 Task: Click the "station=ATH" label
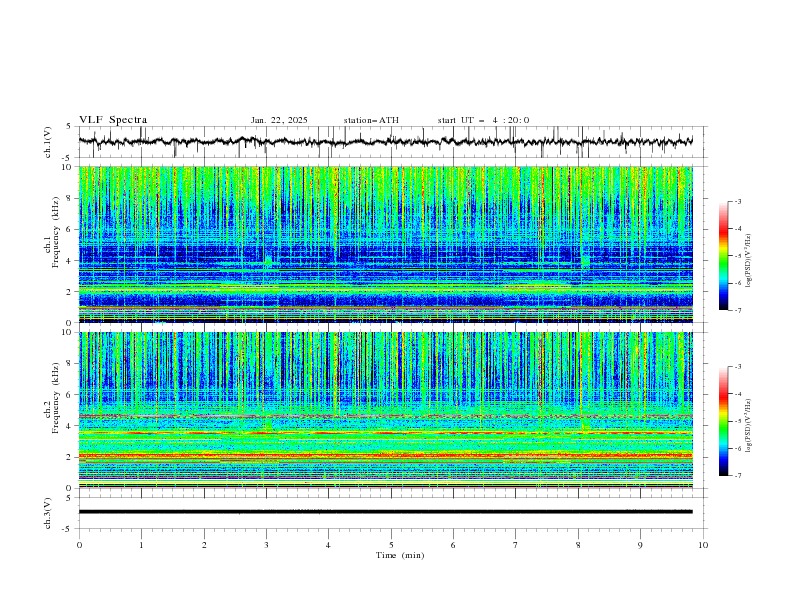[x=371, y=120]
